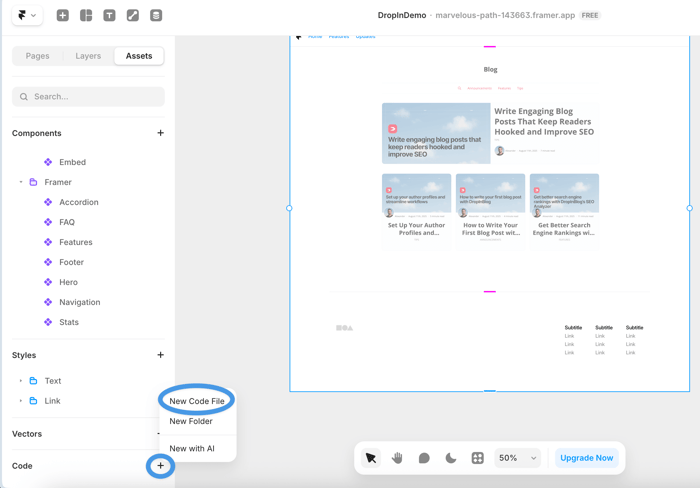700x488 pixels.
Task: Click the FREE plan badge
Action: (590, 15)
